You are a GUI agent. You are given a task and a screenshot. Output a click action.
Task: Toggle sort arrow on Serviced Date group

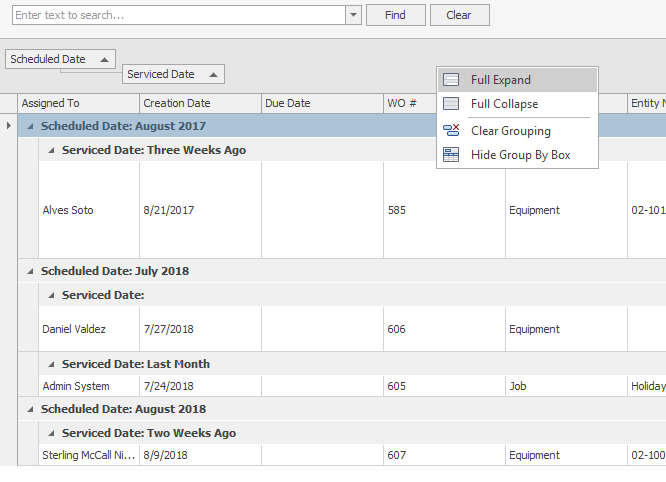[214, 75]
